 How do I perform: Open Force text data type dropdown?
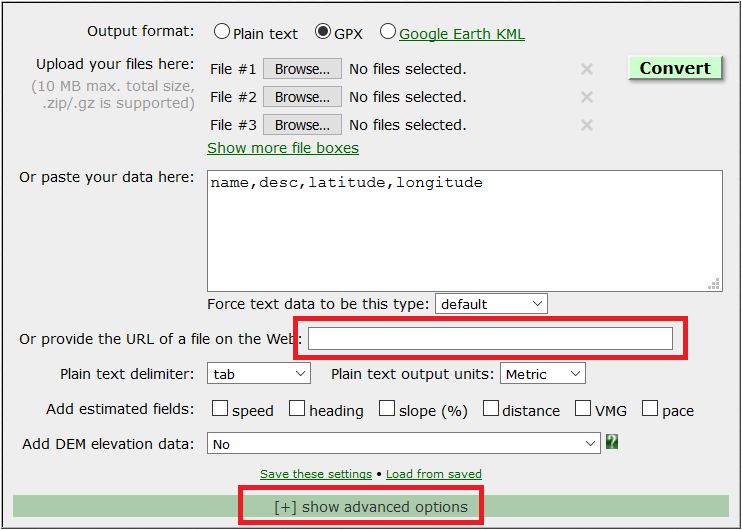coord(491,304)
